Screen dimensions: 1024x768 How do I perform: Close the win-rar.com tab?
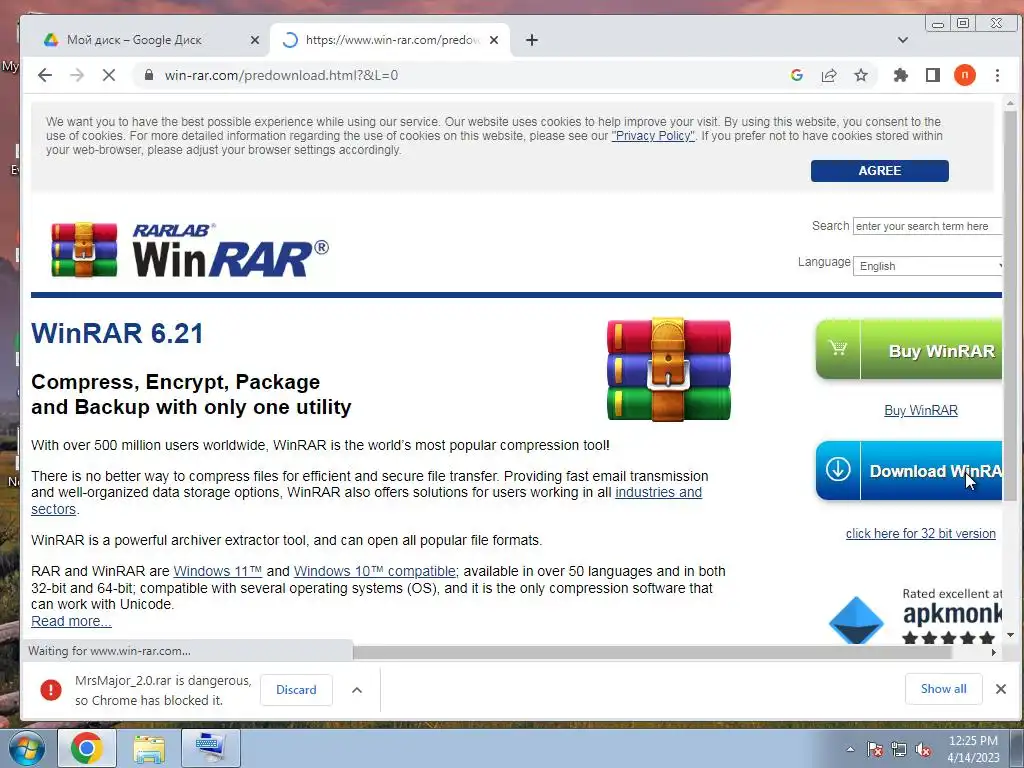(x=494, y=40)
